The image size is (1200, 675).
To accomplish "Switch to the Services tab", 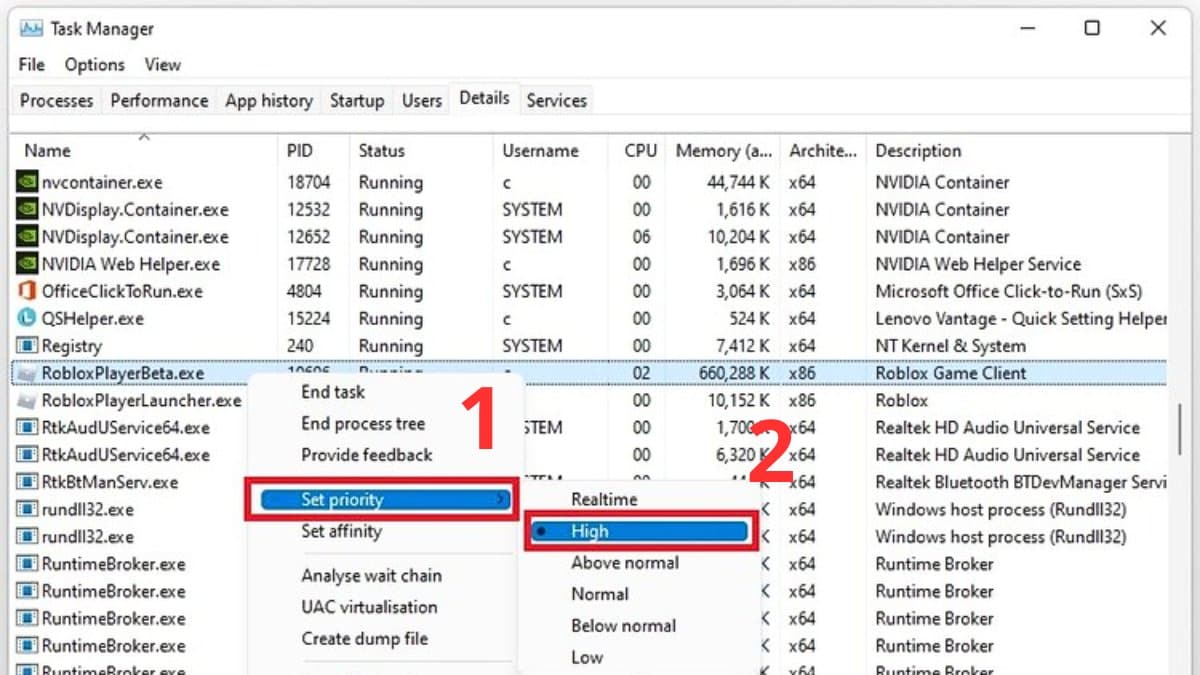I will pyautogui.click(x=556, y=100).
